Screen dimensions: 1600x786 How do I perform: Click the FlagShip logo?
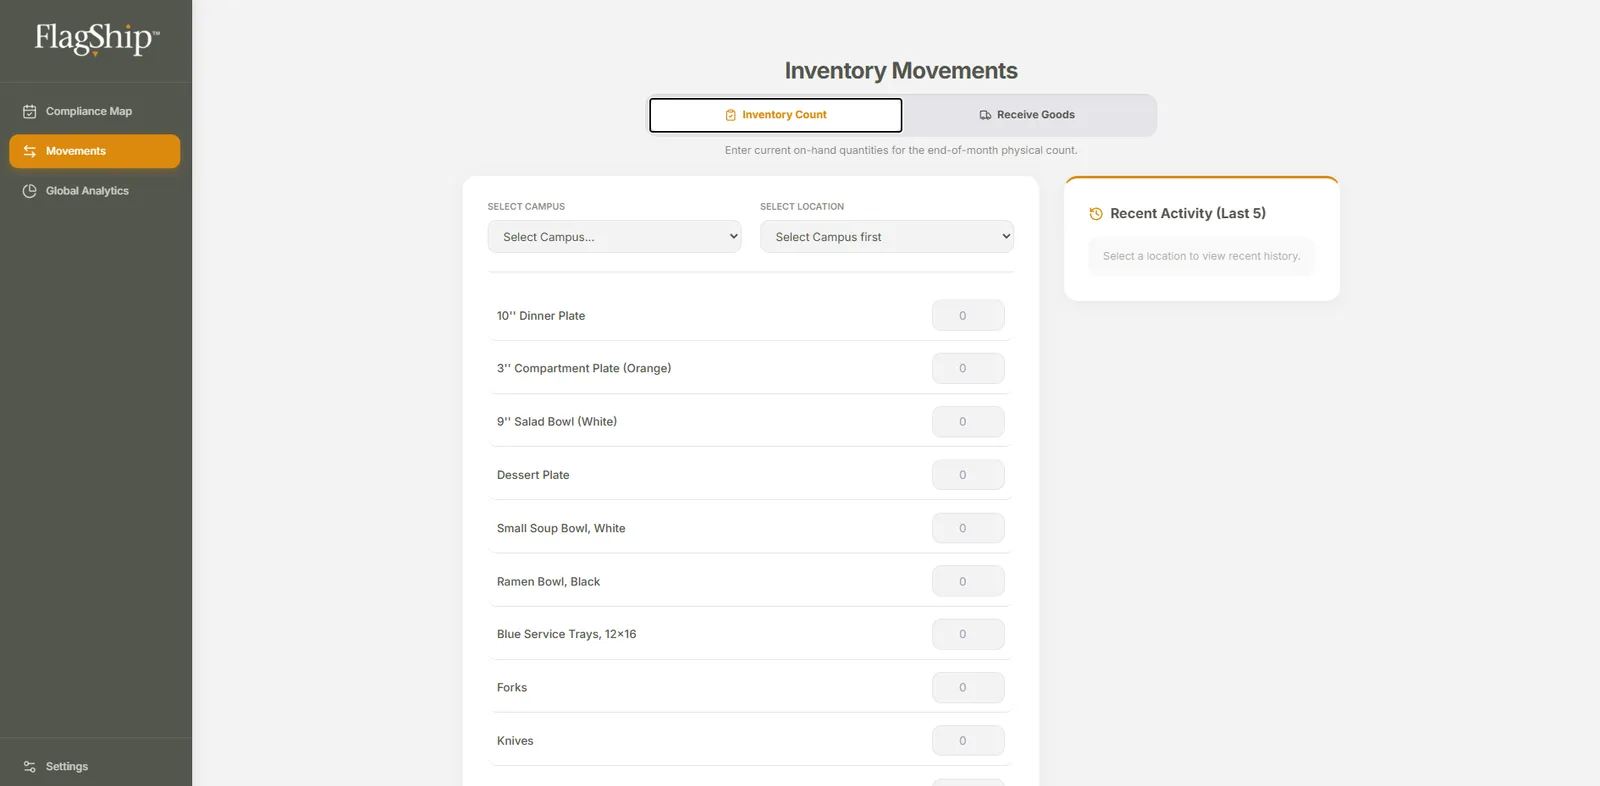click(x=96, y=39)
